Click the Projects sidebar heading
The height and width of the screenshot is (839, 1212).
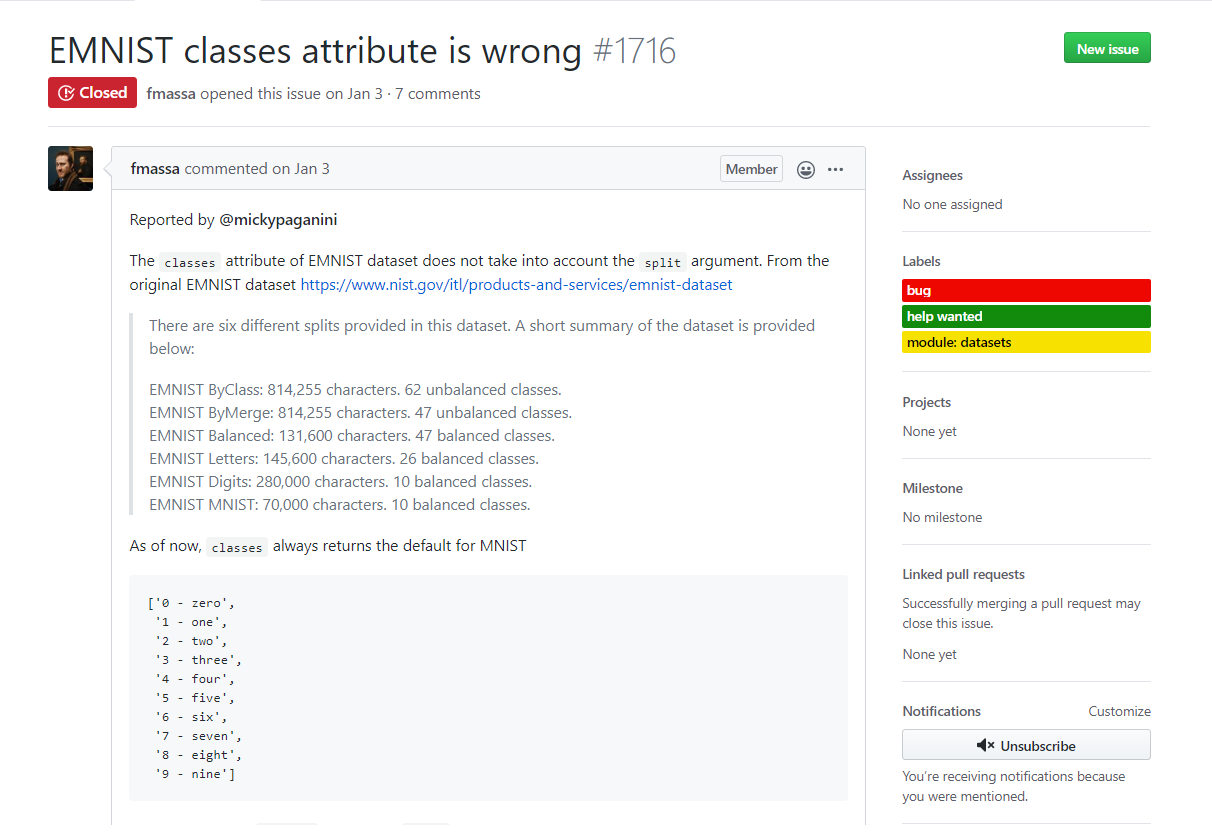click(926, 403)
